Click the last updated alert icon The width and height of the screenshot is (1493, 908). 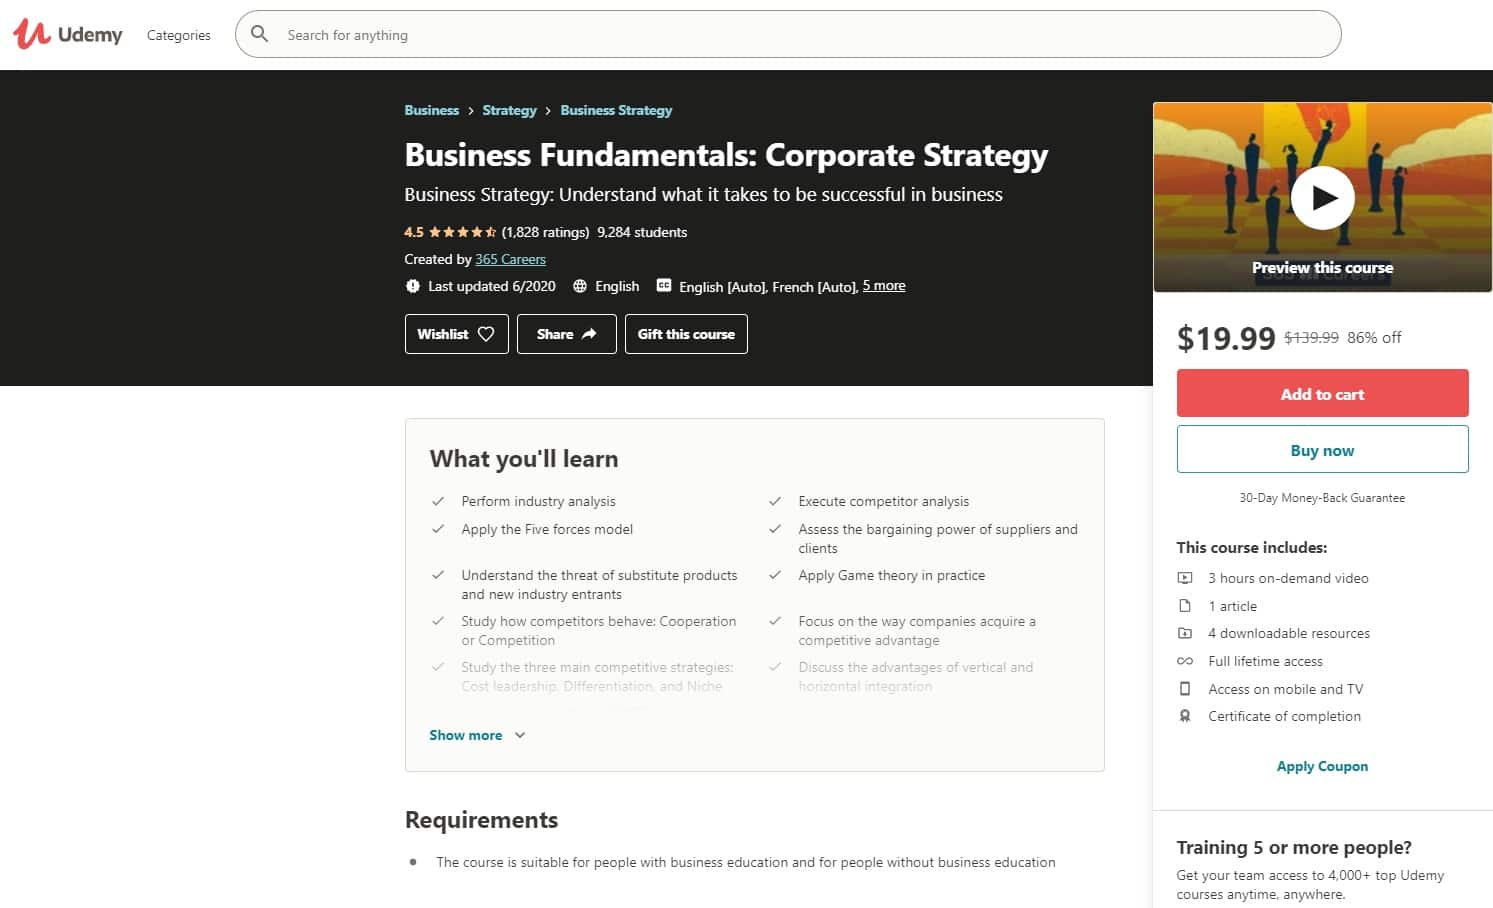413,286
